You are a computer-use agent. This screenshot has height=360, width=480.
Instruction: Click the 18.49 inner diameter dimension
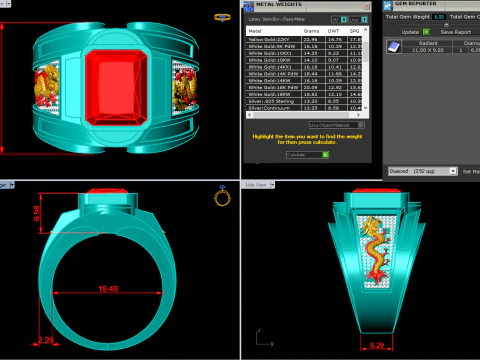tap(108, 289)
